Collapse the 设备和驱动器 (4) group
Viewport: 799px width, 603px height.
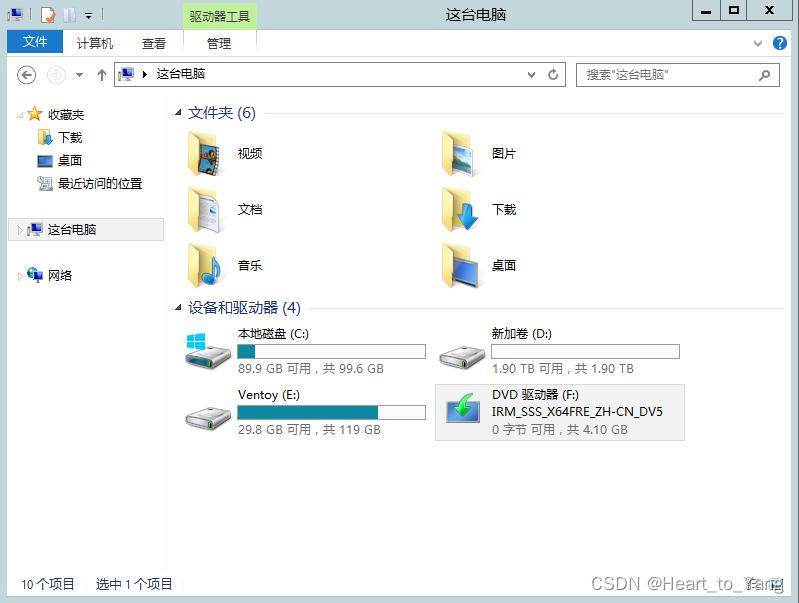tap(178, 307)
